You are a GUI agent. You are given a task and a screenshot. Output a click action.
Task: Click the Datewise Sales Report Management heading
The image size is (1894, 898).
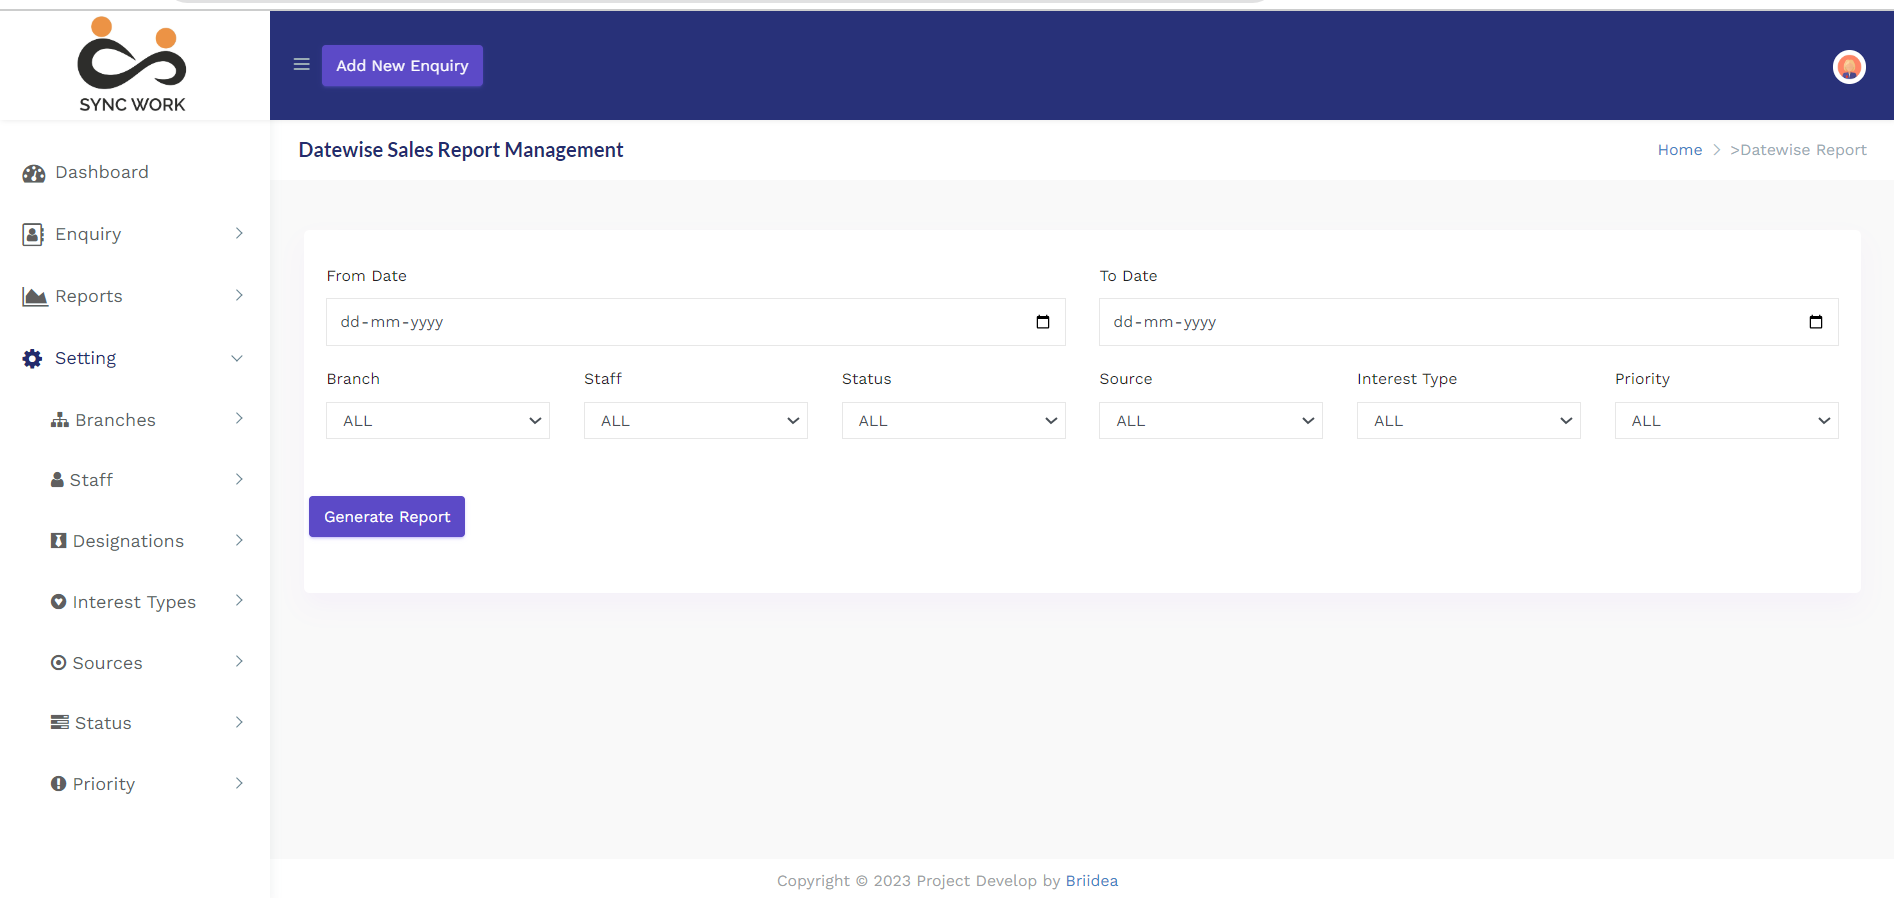(461, 150)
